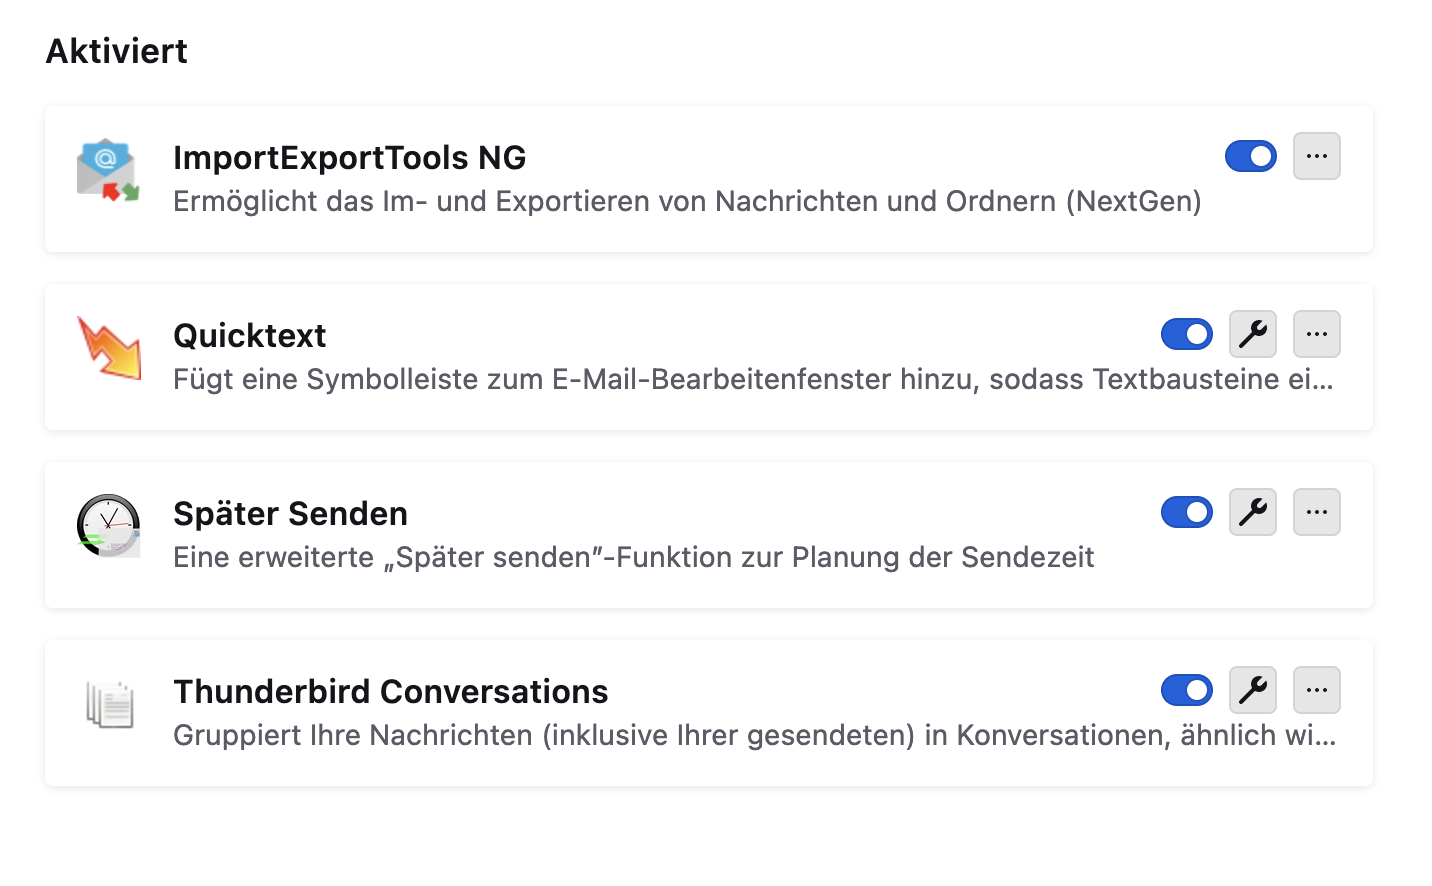
Task: Open more options menu for ImportExportTools NG
Action: click(1316, 156)
